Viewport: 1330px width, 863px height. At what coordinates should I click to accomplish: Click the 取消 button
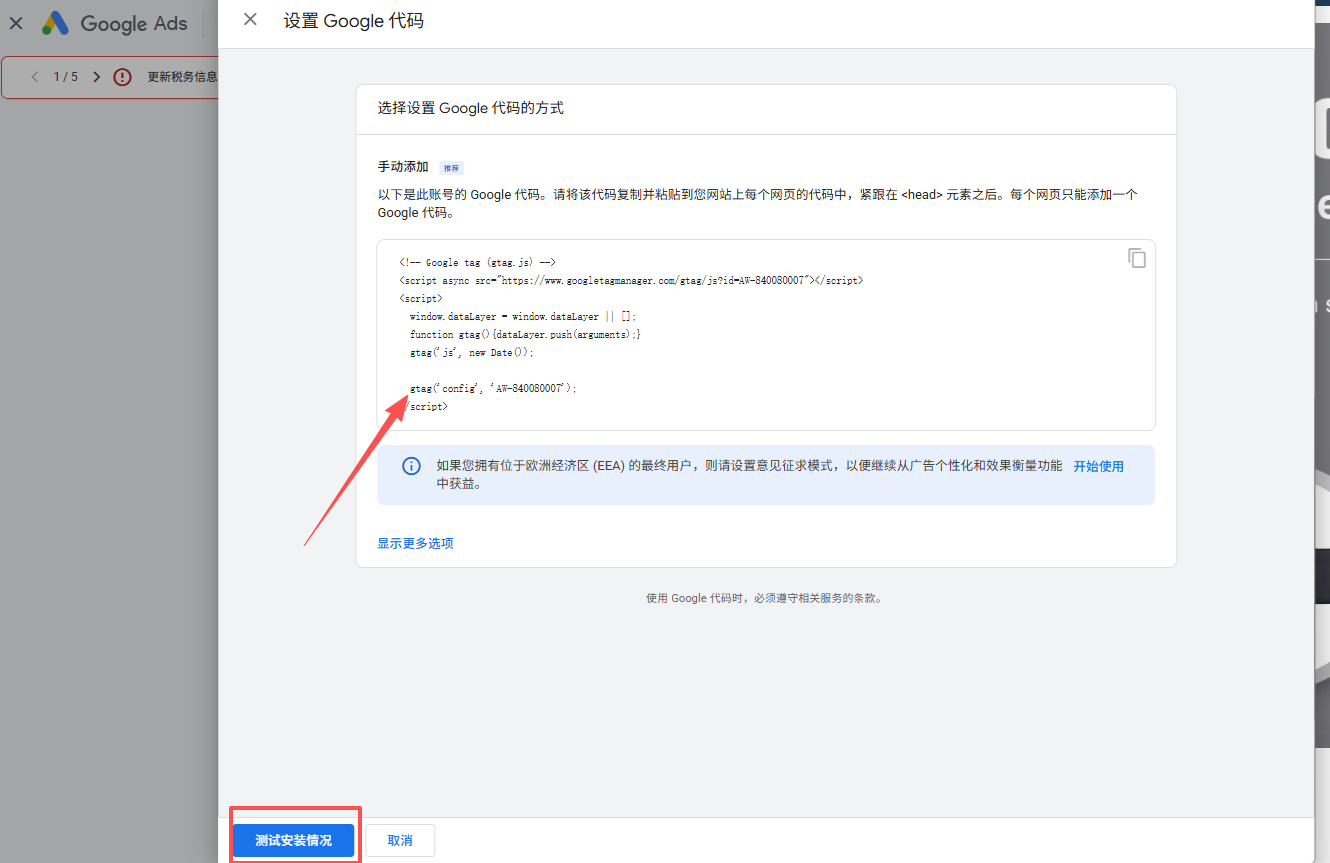400,840
